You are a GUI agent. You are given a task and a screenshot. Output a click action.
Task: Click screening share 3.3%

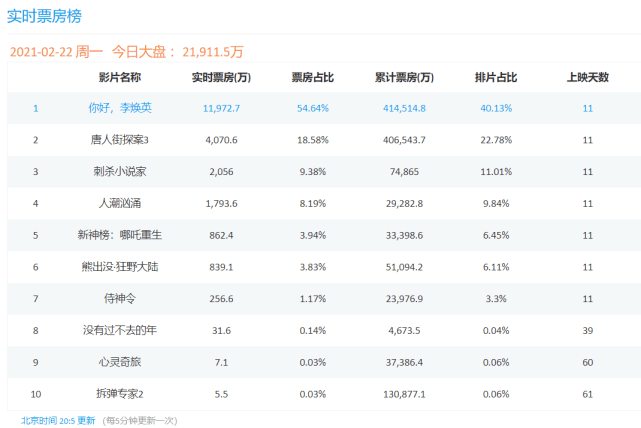click(496, 299)
